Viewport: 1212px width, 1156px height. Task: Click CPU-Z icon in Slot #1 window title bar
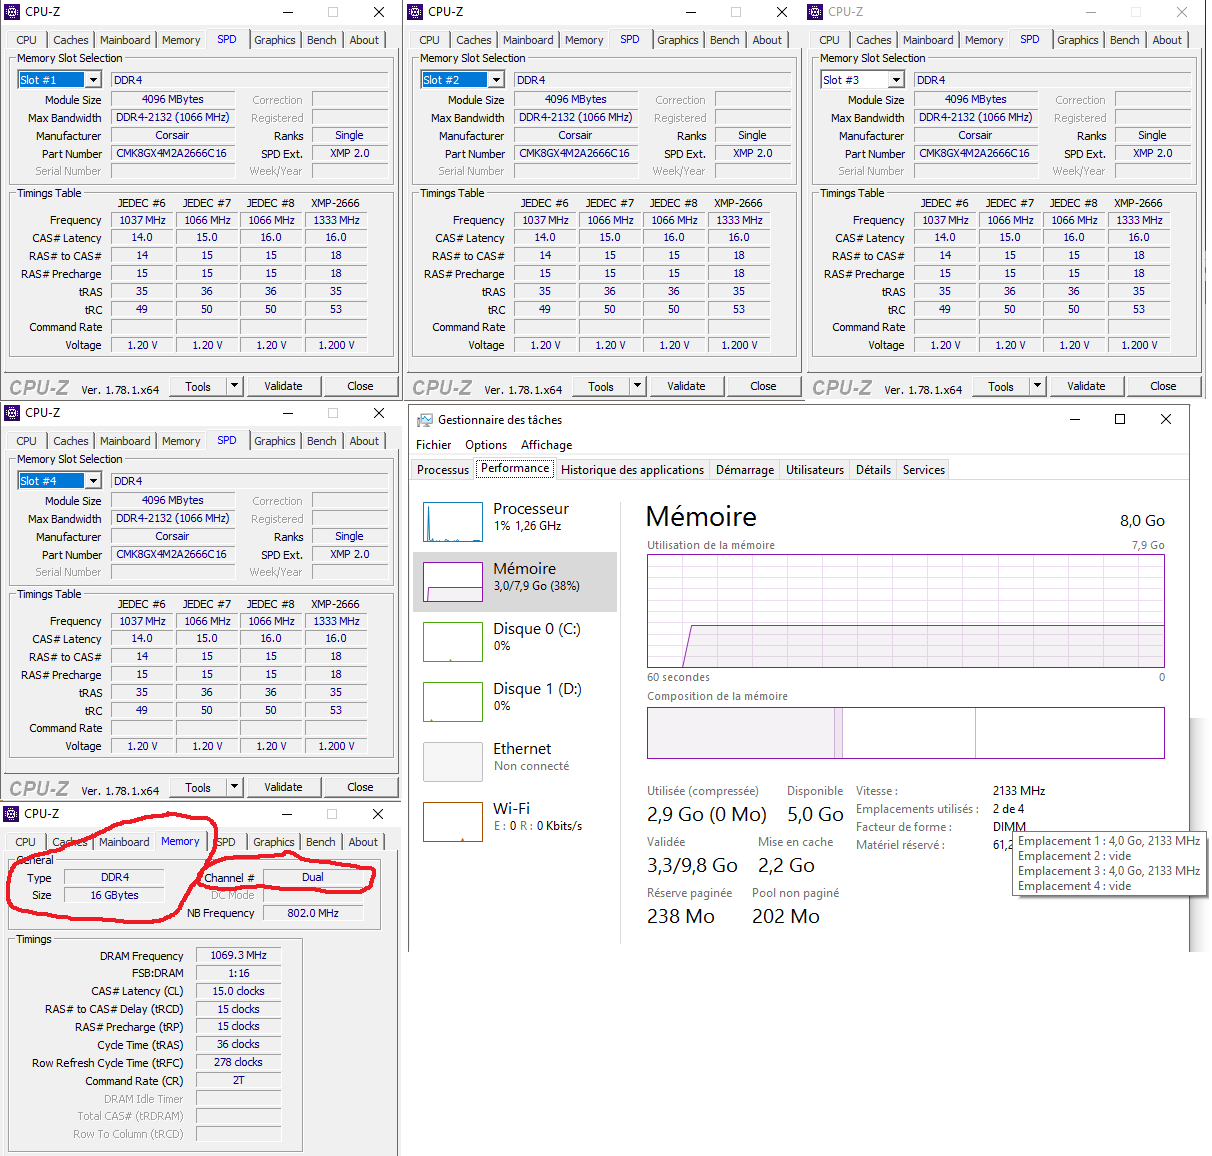(x=12, y=12)
